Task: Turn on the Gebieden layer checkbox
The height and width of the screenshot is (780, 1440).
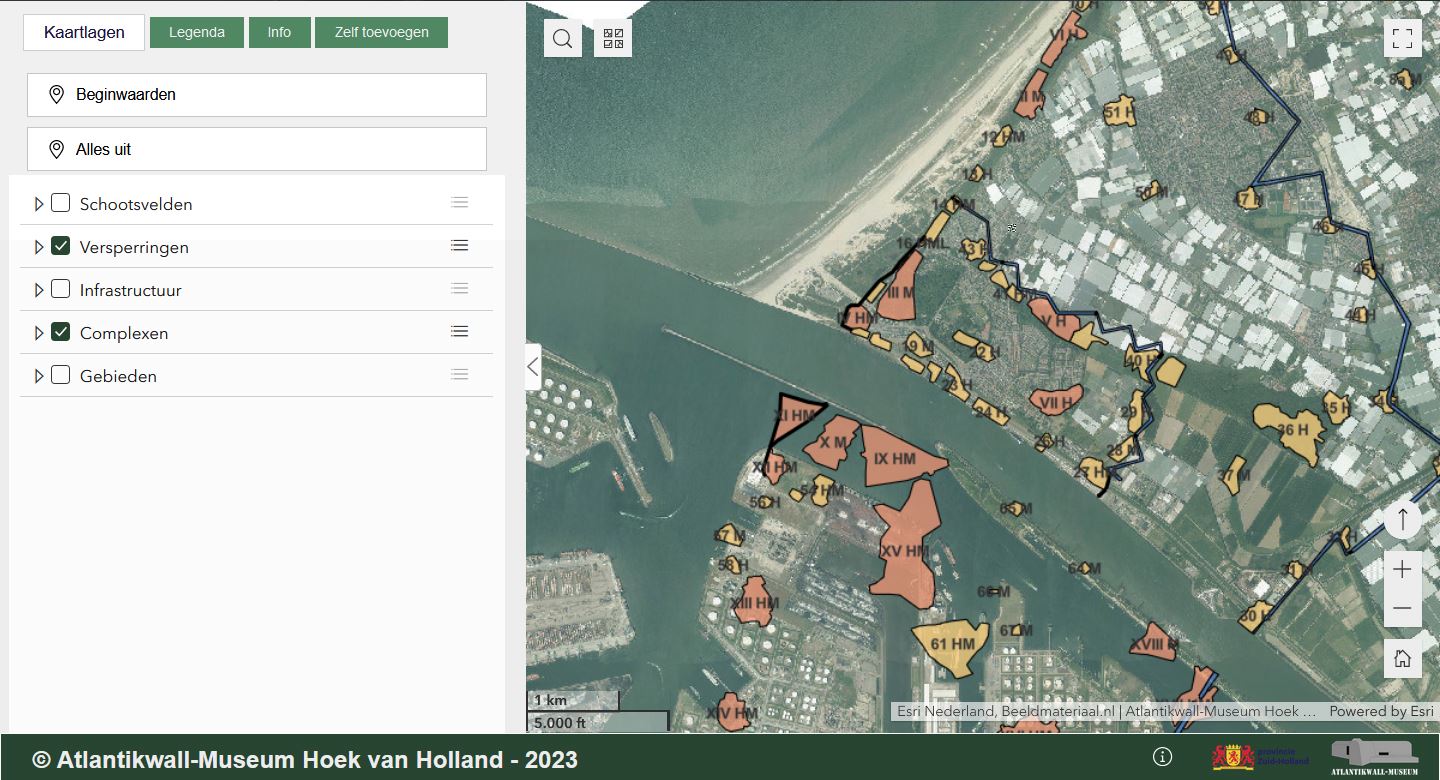Action: pos(61,375)
